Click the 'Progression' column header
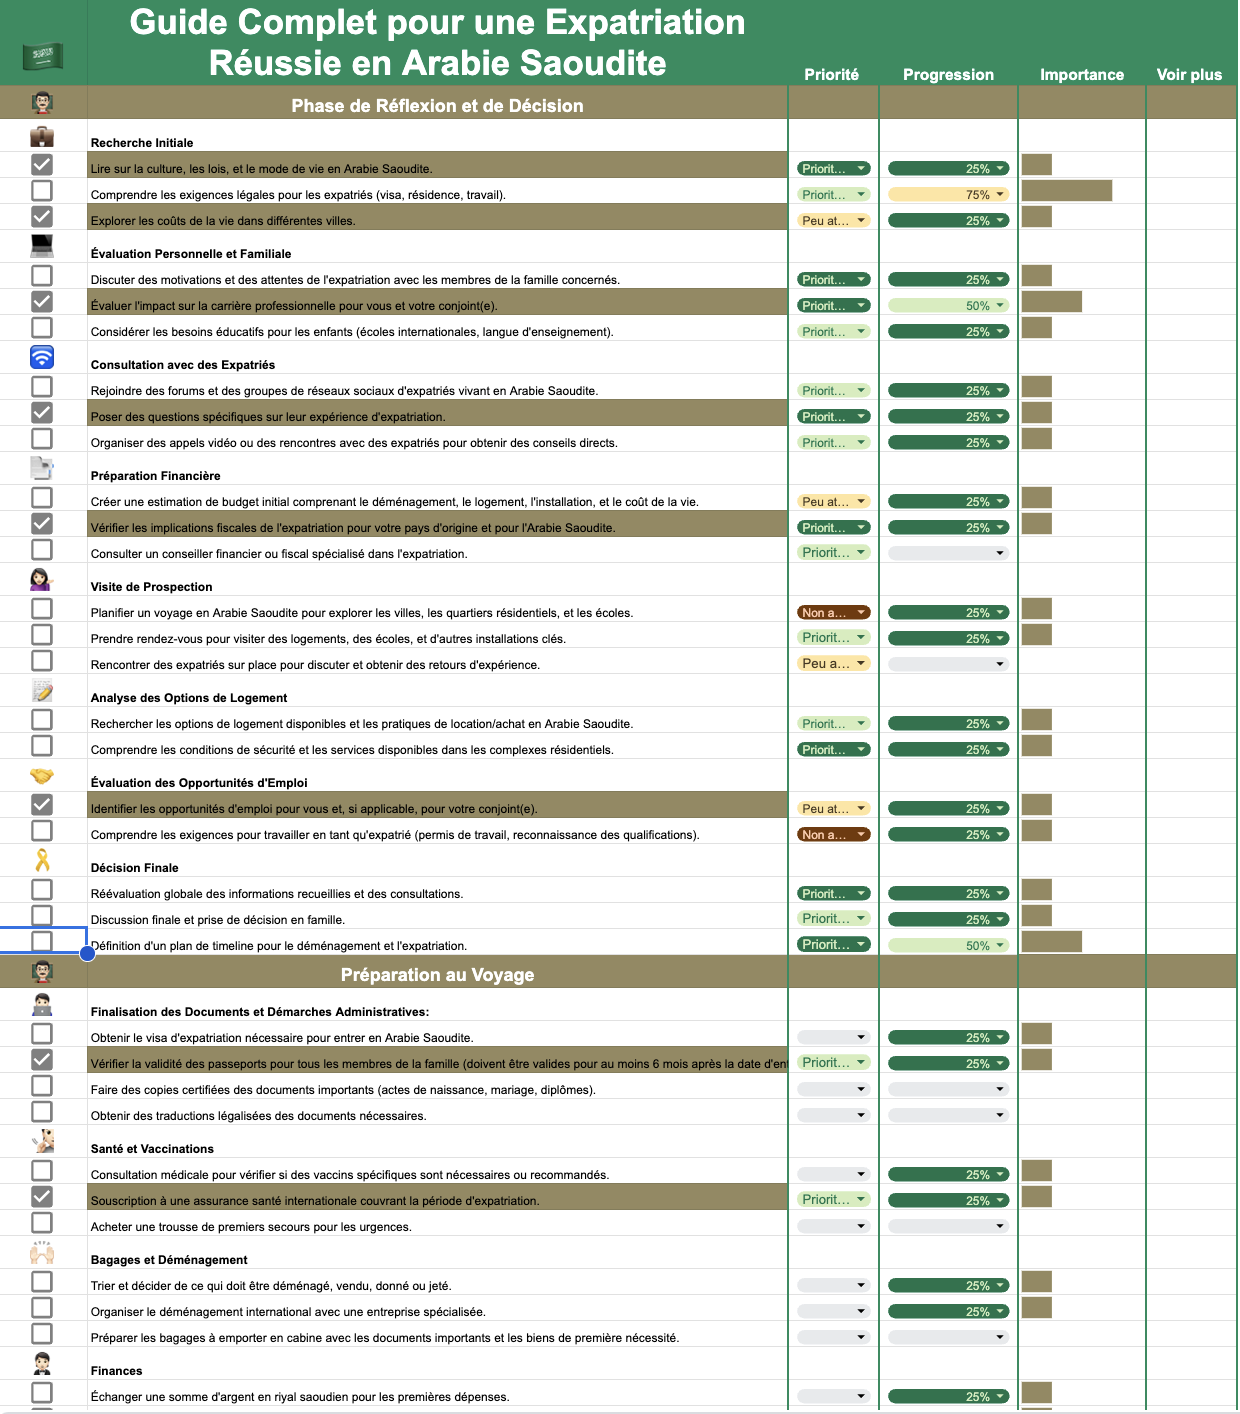This screenshot has width=1240, height=1414. click(948, 74)
